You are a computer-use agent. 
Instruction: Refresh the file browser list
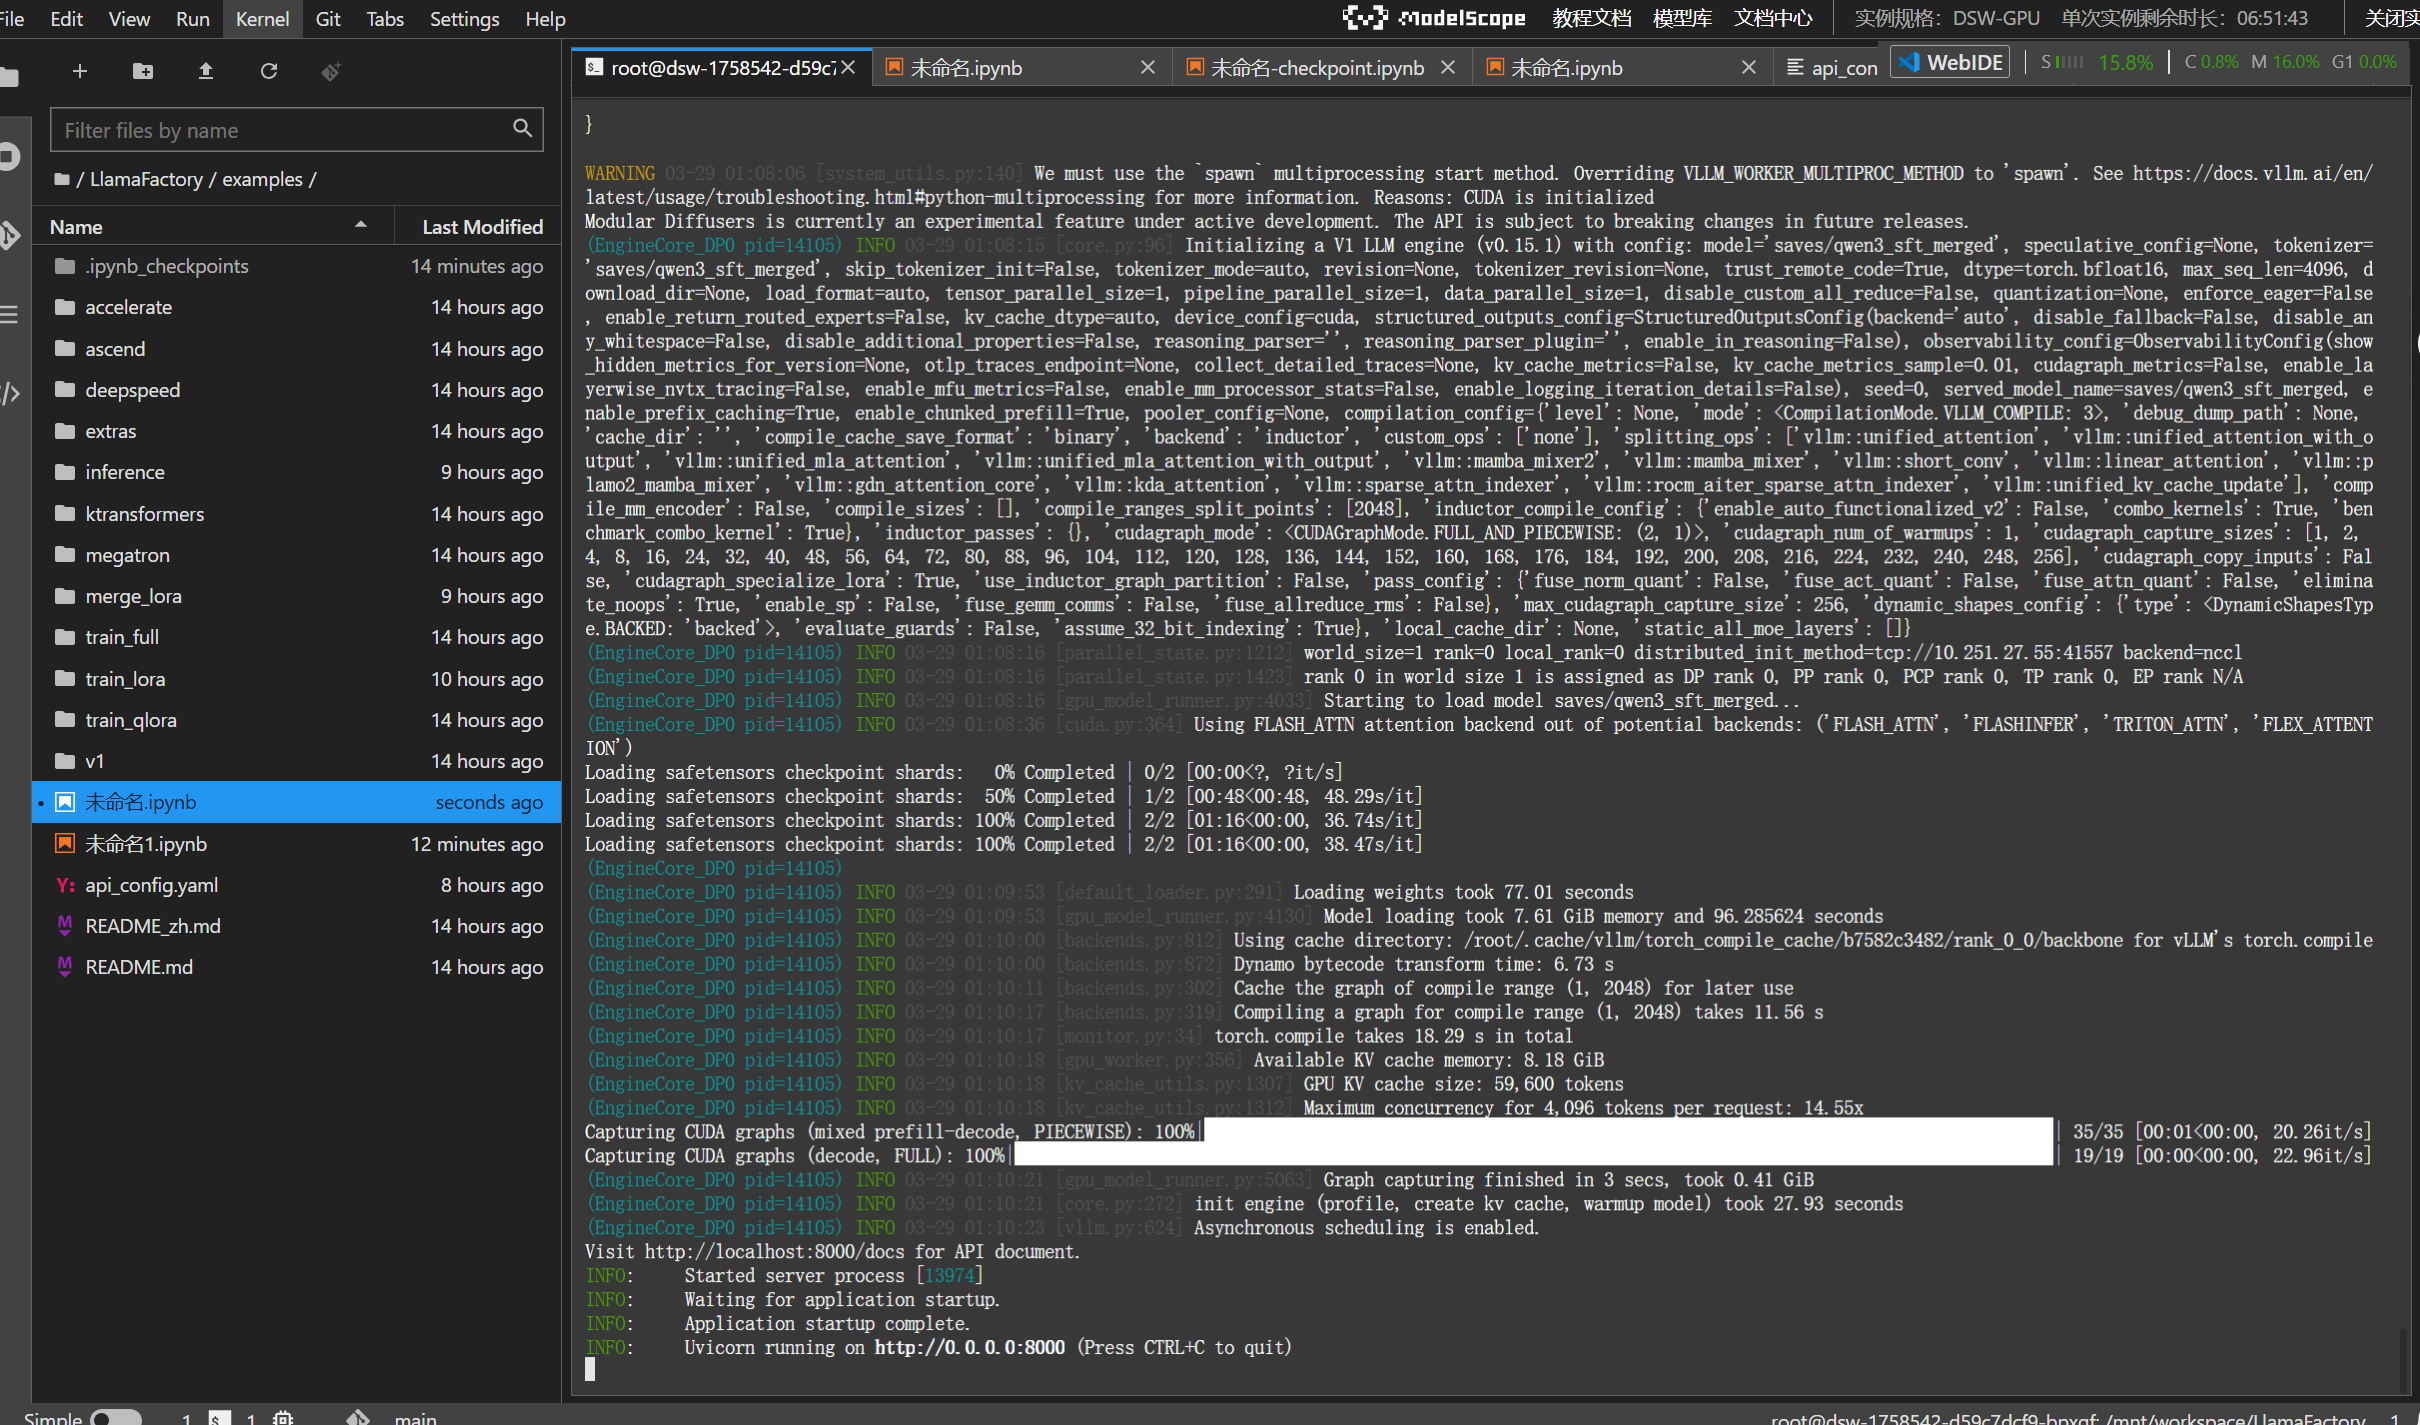point(268,71)
